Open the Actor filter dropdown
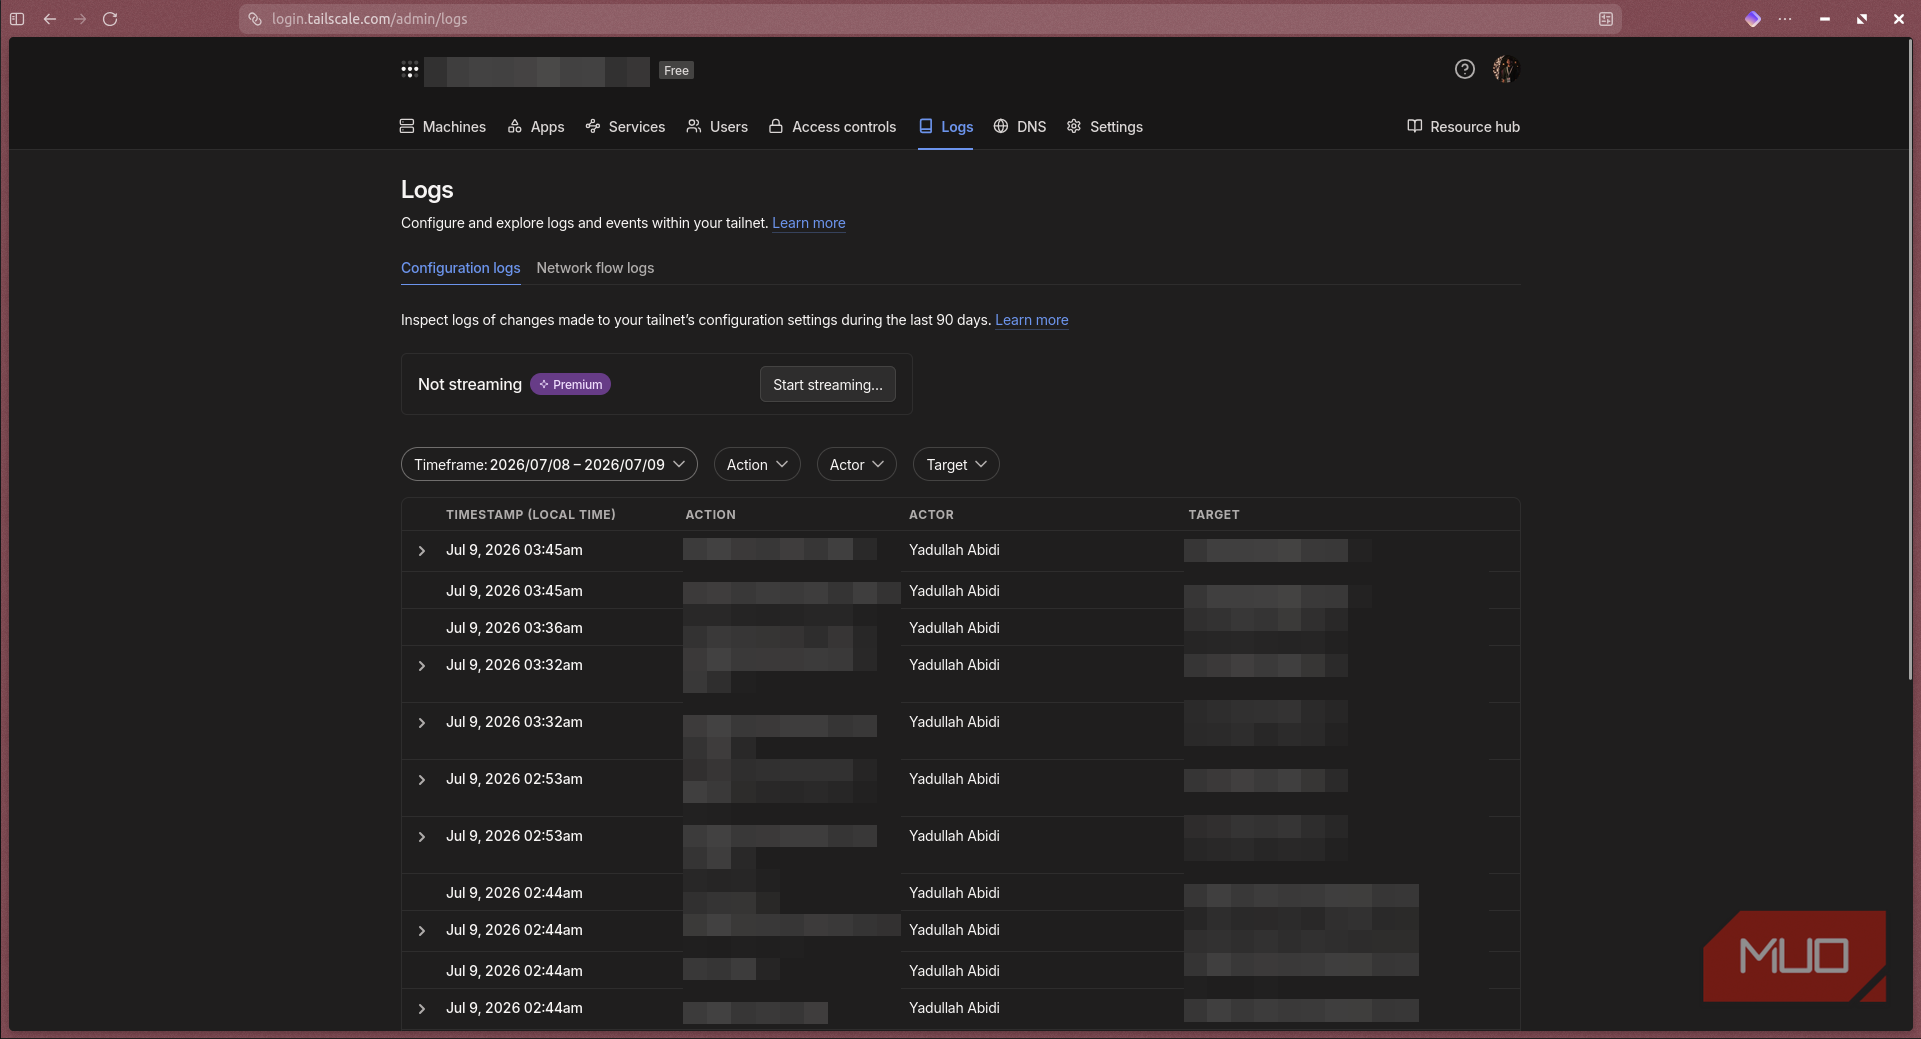The height and width of the screenshot is (1039, 1921). point(856,465)
